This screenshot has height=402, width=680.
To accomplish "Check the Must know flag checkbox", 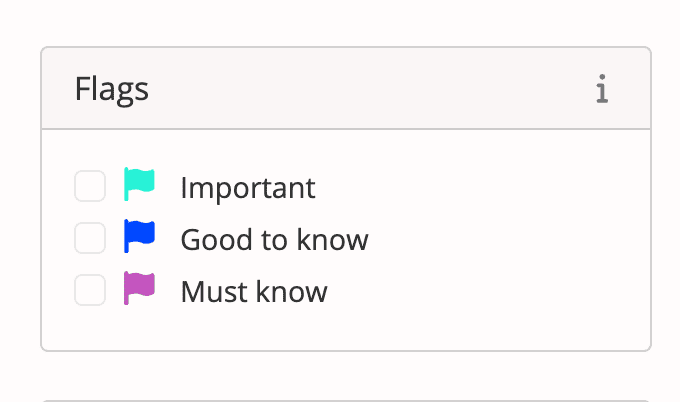I will 90,290.
